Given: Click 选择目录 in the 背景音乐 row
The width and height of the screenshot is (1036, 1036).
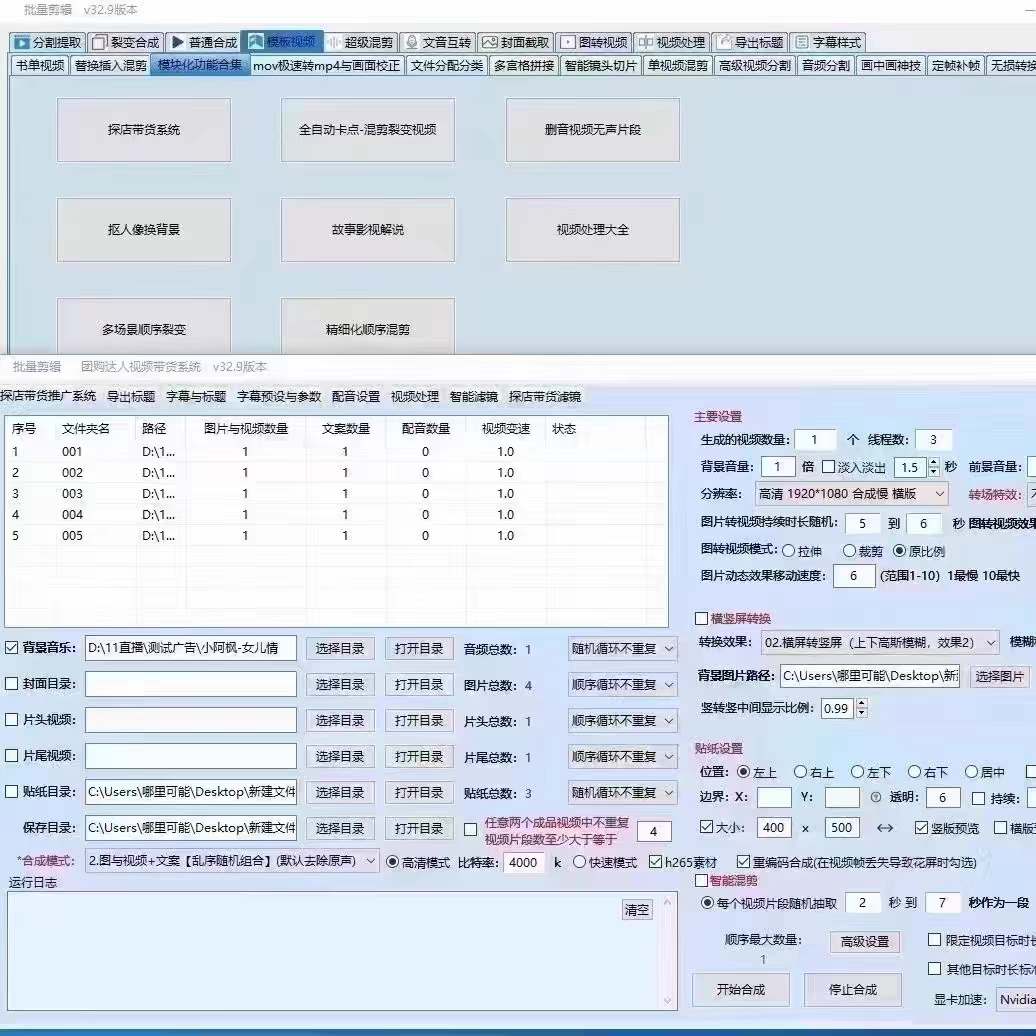Looking at the screenshot, I should 340,649.
